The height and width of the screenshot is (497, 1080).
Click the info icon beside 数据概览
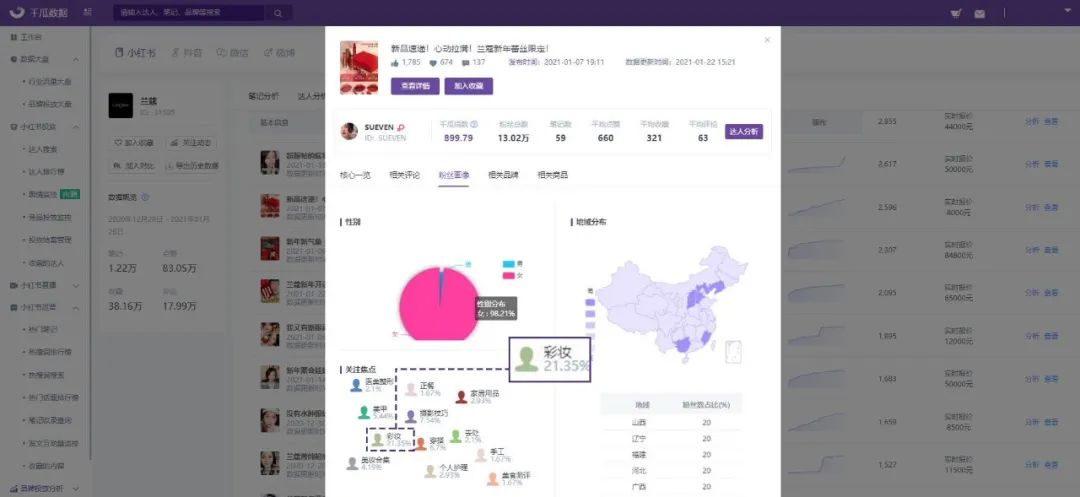pyautogui.click(x=145, y=197)
